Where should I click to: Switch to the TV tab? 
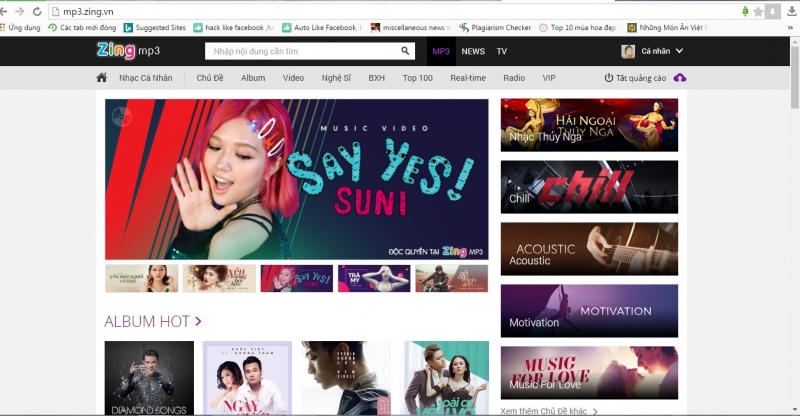pos(502,51)
